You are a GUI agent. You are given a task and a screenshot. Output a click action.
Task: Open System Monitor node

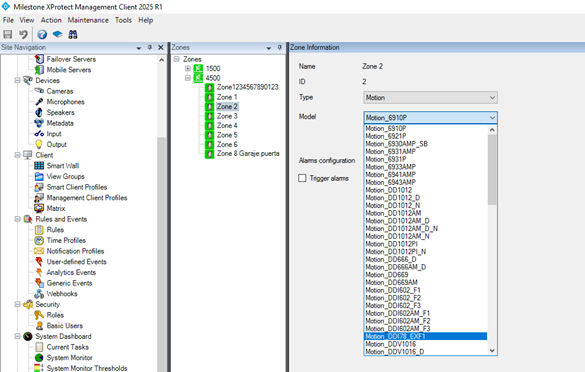click(x=69, y=357)
